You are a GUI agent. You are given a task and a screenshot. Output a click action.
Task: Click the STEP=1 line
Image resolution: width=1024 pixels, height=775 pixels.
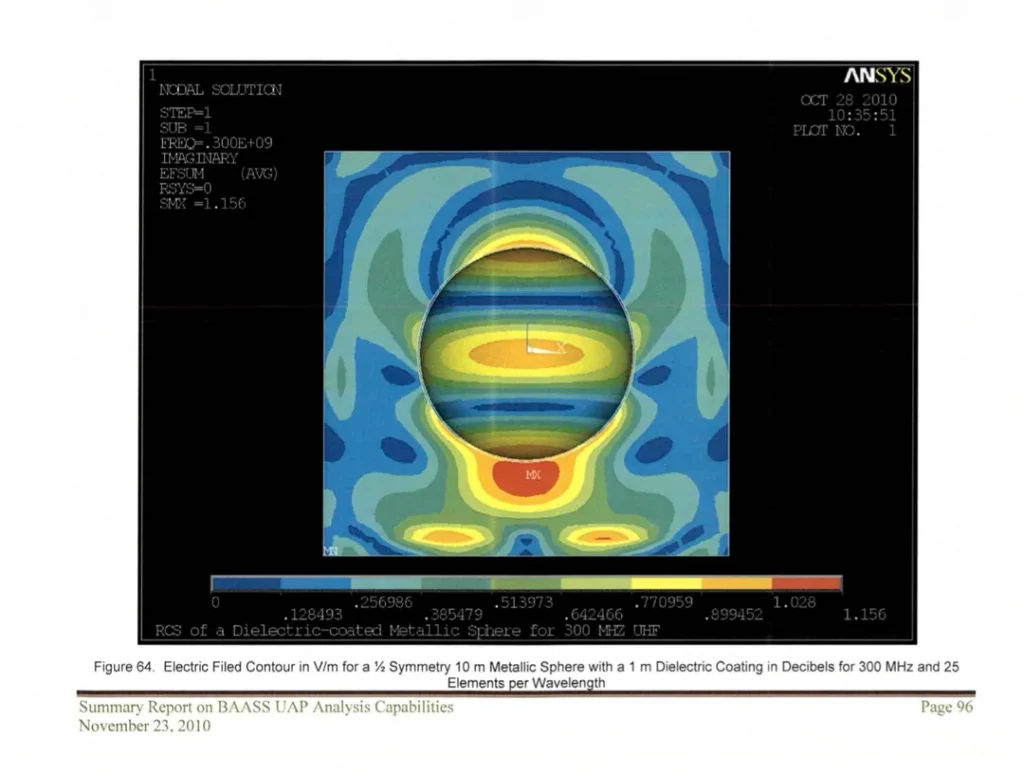[185, 112]
